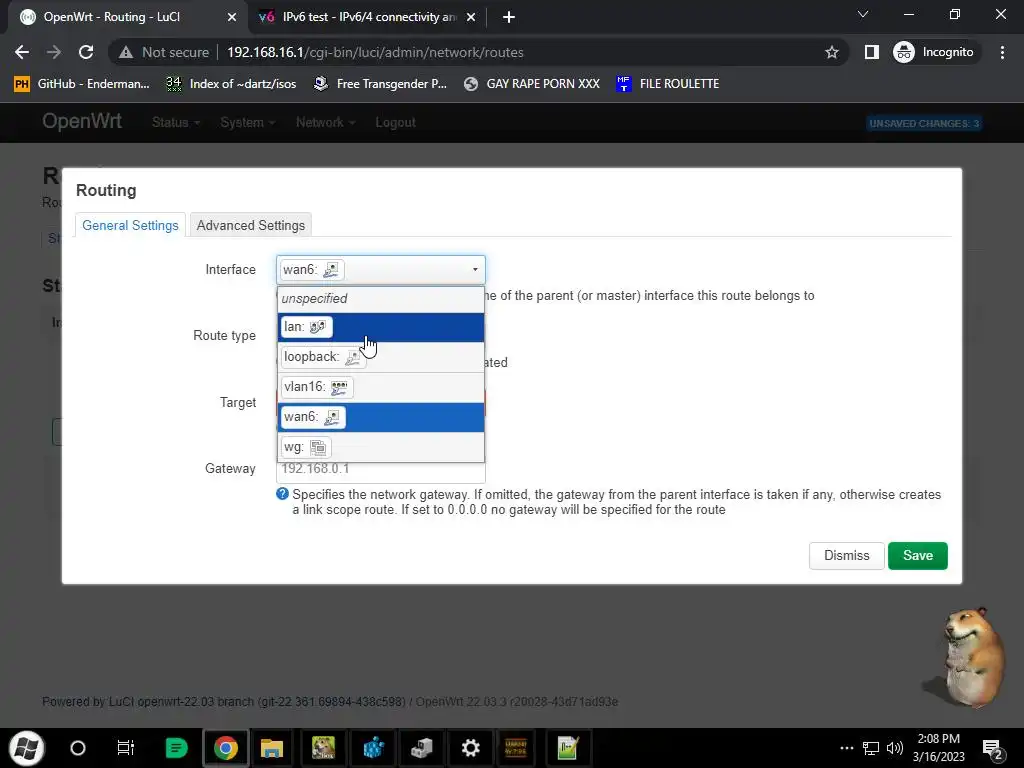
Task: Click the Chrome taskbar icon
Action: 225,748
